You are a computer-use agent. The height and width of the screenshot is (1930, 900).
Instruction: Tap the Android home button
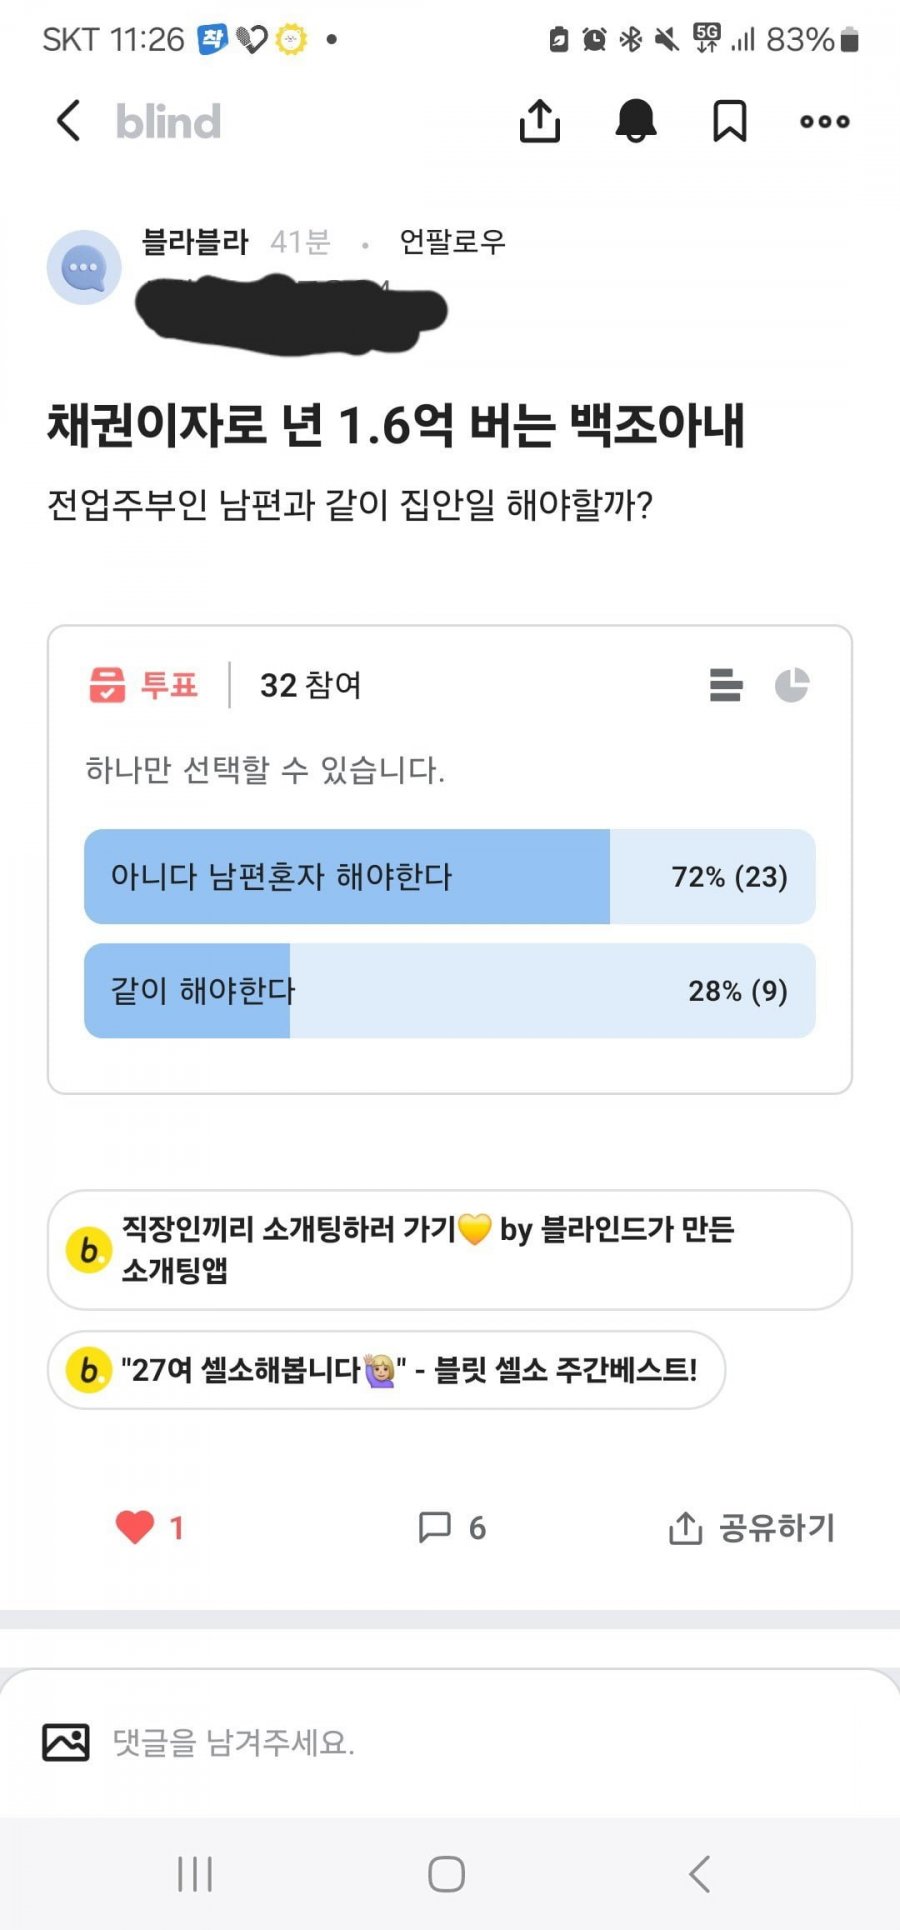(446, 1873)
